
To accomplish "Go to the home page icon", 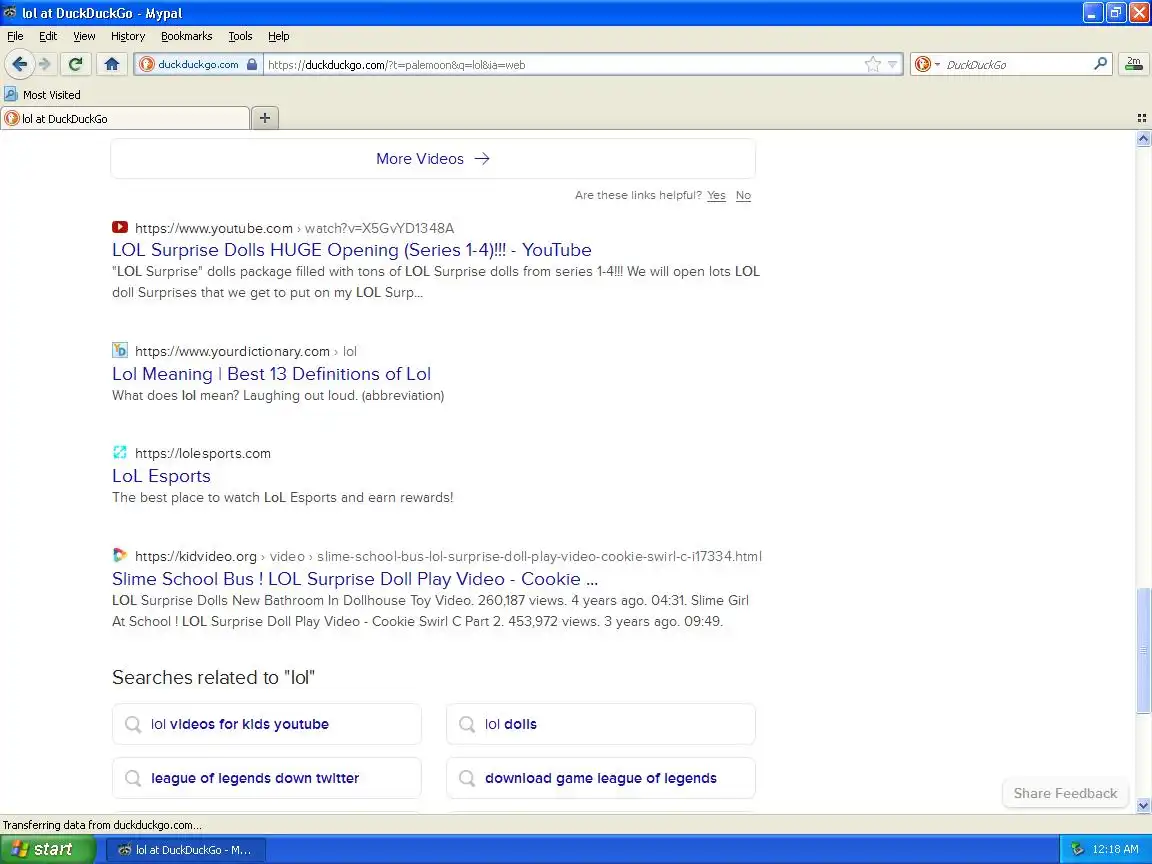I will [112, 64].
